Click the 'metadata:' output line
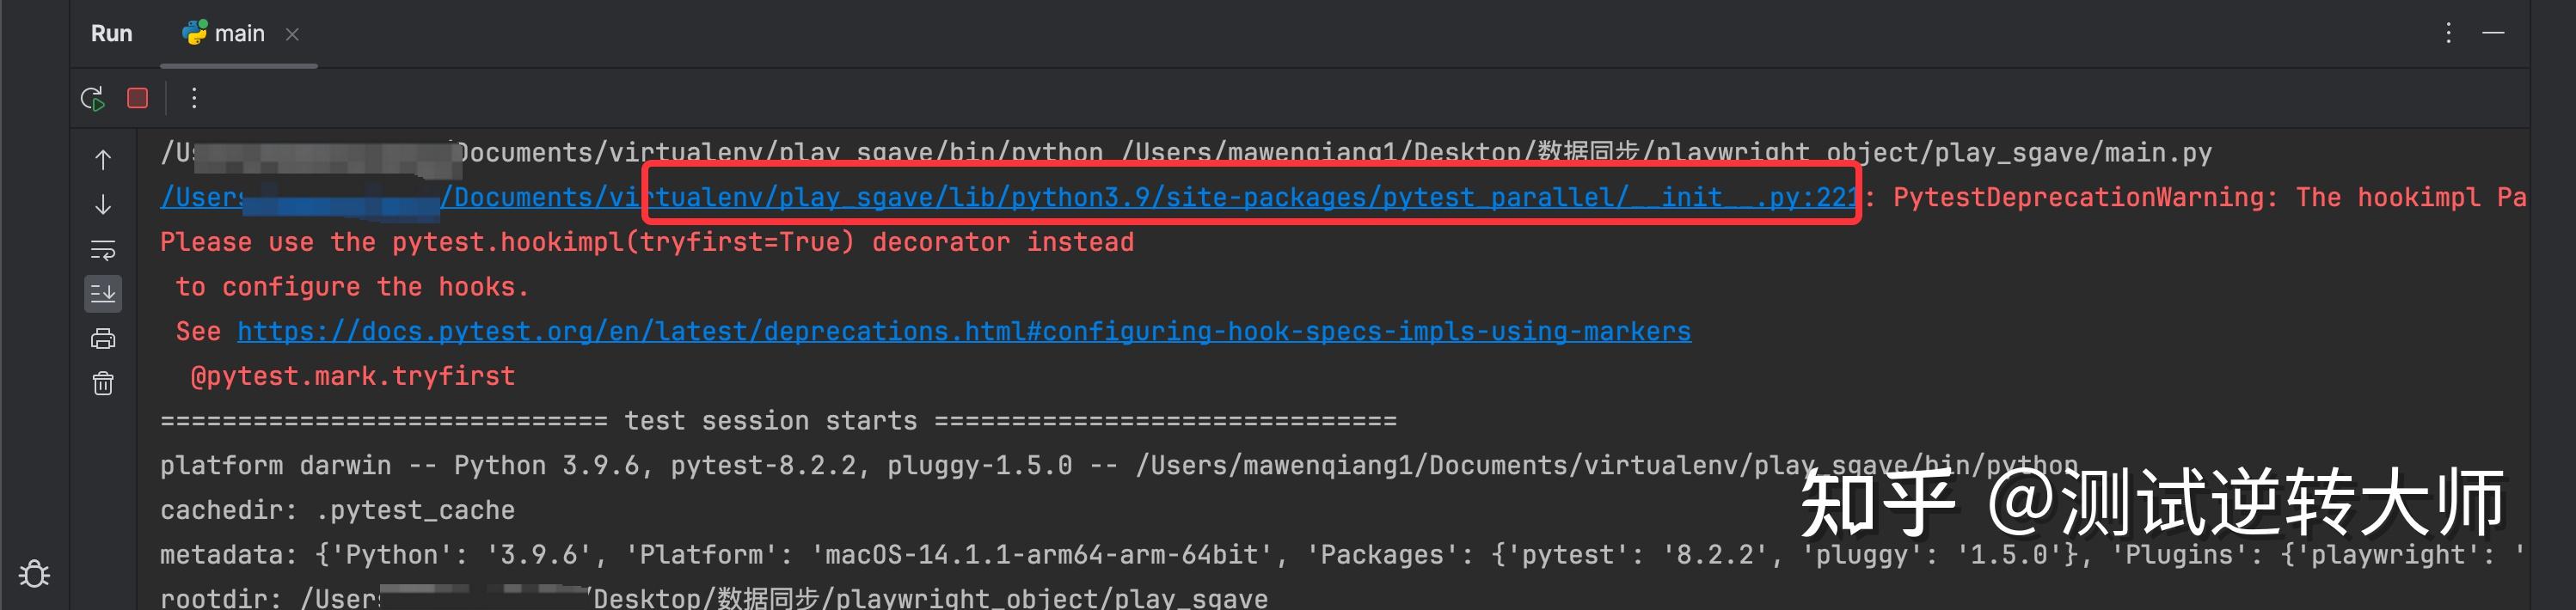This screenshot has height=610, width=2576. [x=1343, y=555]
